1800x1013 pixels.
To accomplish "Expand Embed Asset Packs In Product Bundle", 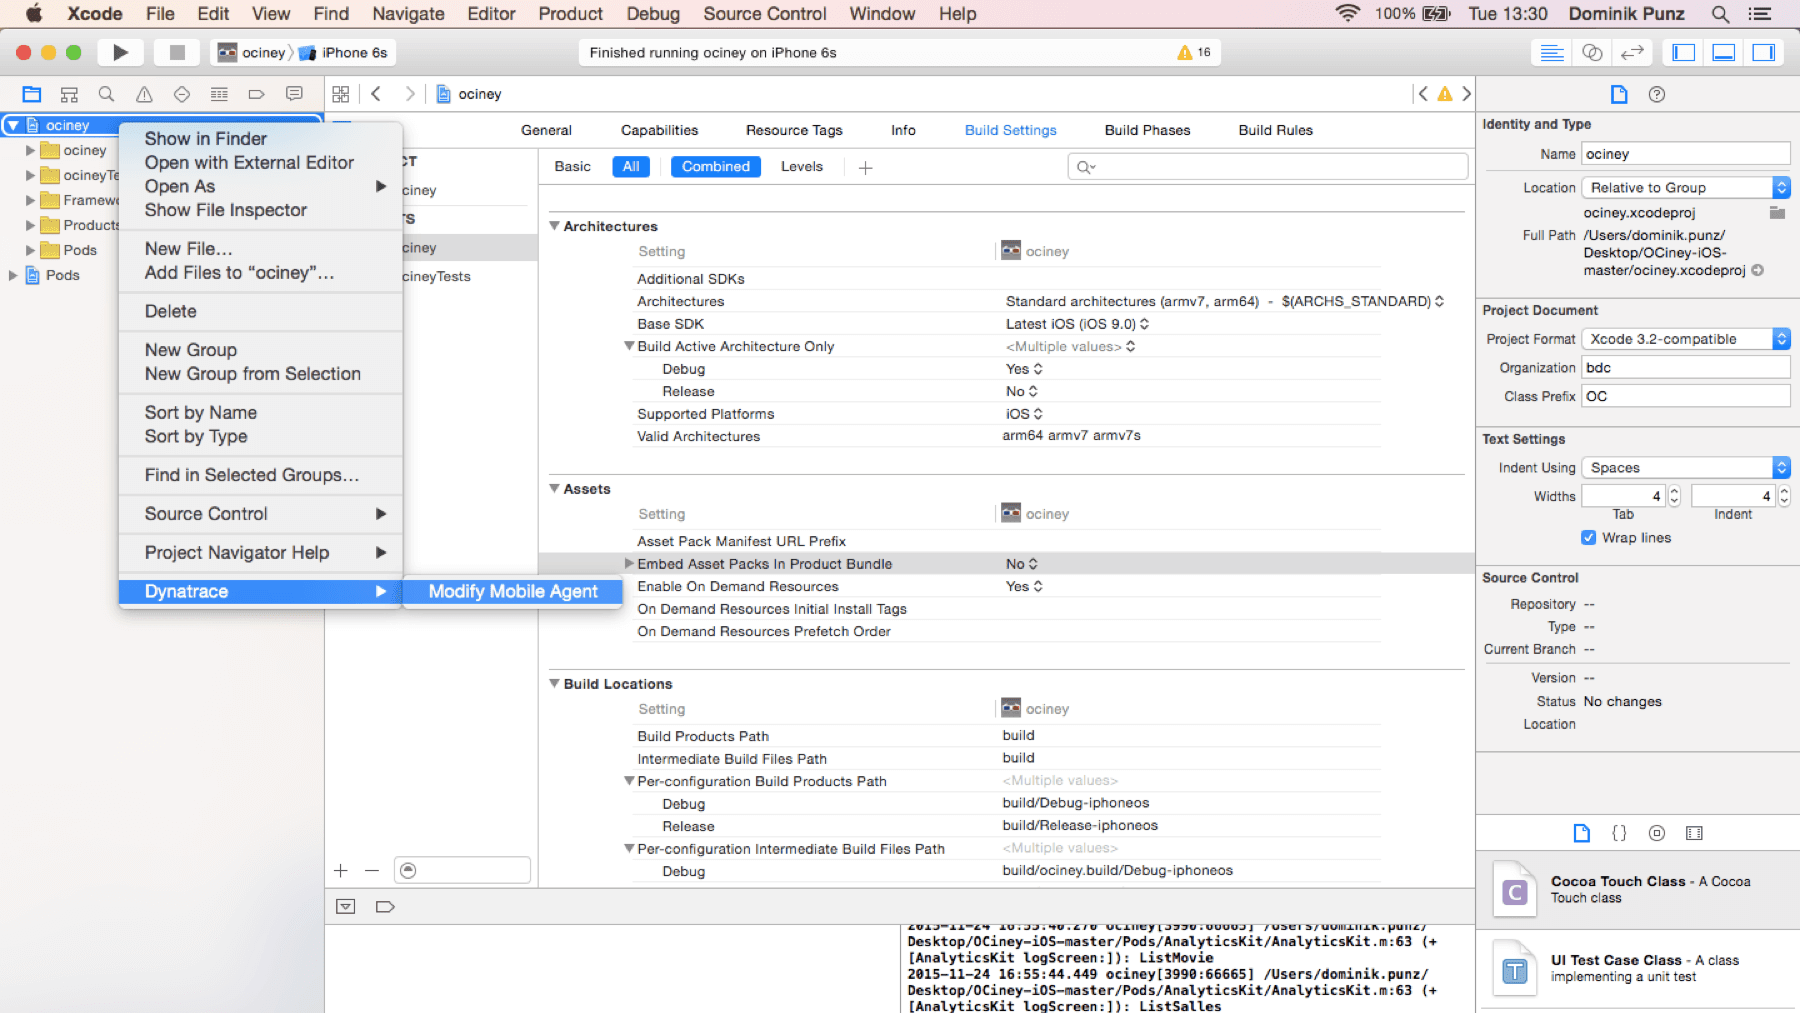I will (629, 564).
